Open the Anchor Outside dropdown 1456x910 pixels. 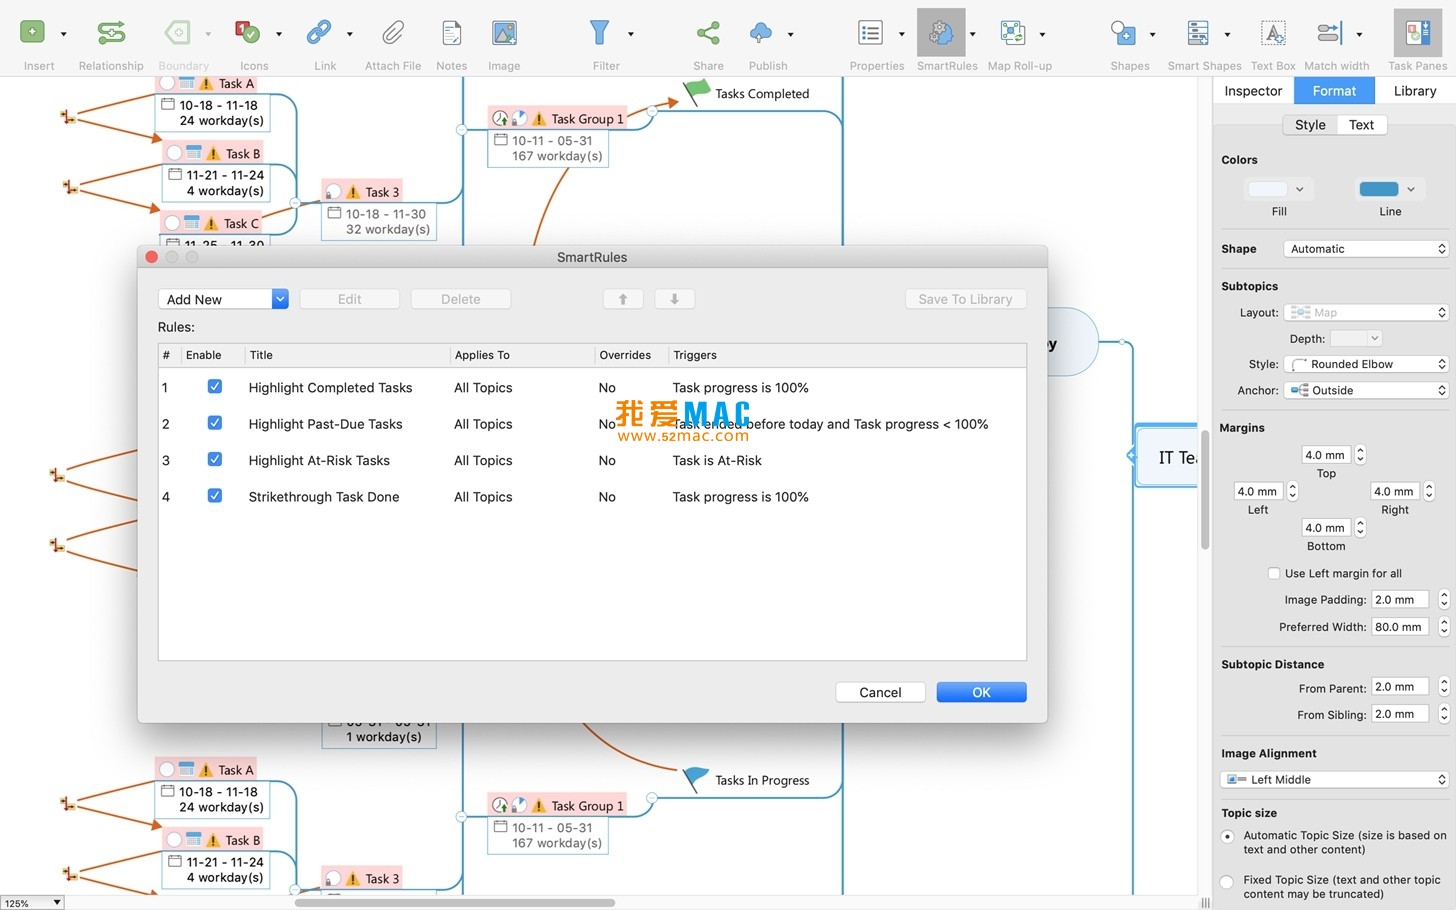click(x=1366, y=390)
